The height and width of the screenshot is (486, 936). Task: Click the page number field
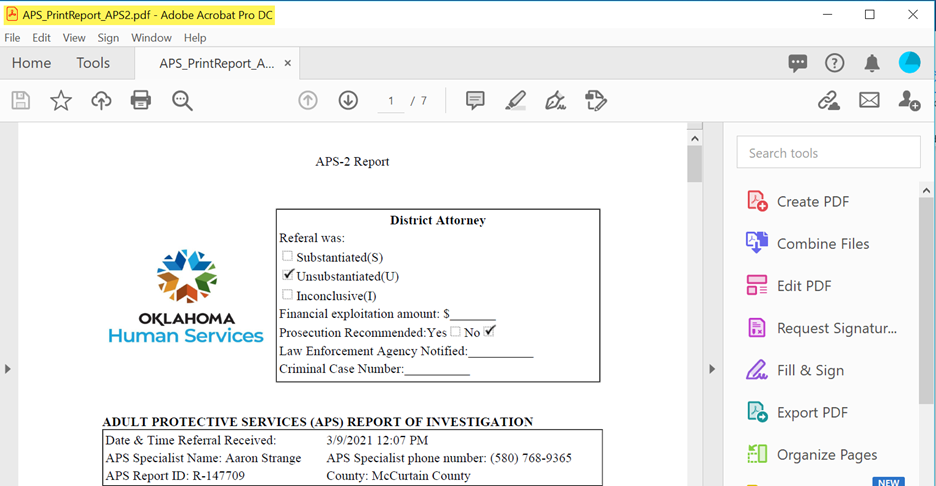(x=391, y=101)
